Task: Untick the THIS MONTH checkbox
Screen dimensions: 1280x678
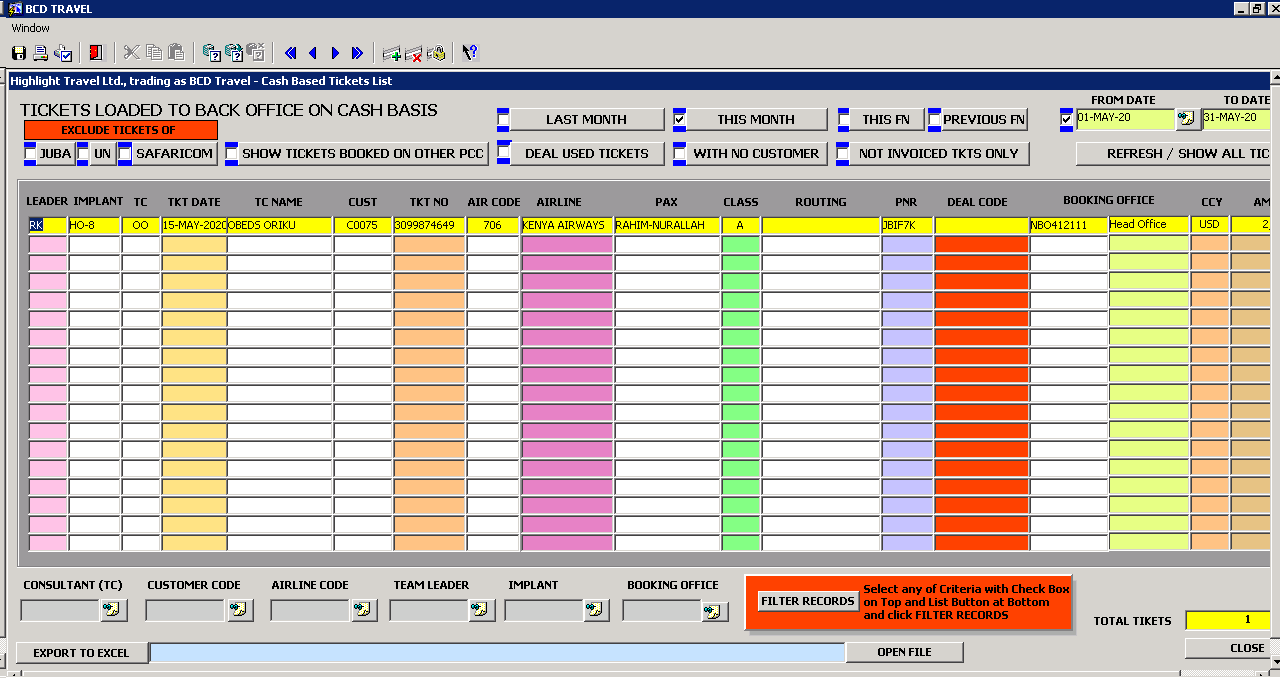Action: coord(680,119)
